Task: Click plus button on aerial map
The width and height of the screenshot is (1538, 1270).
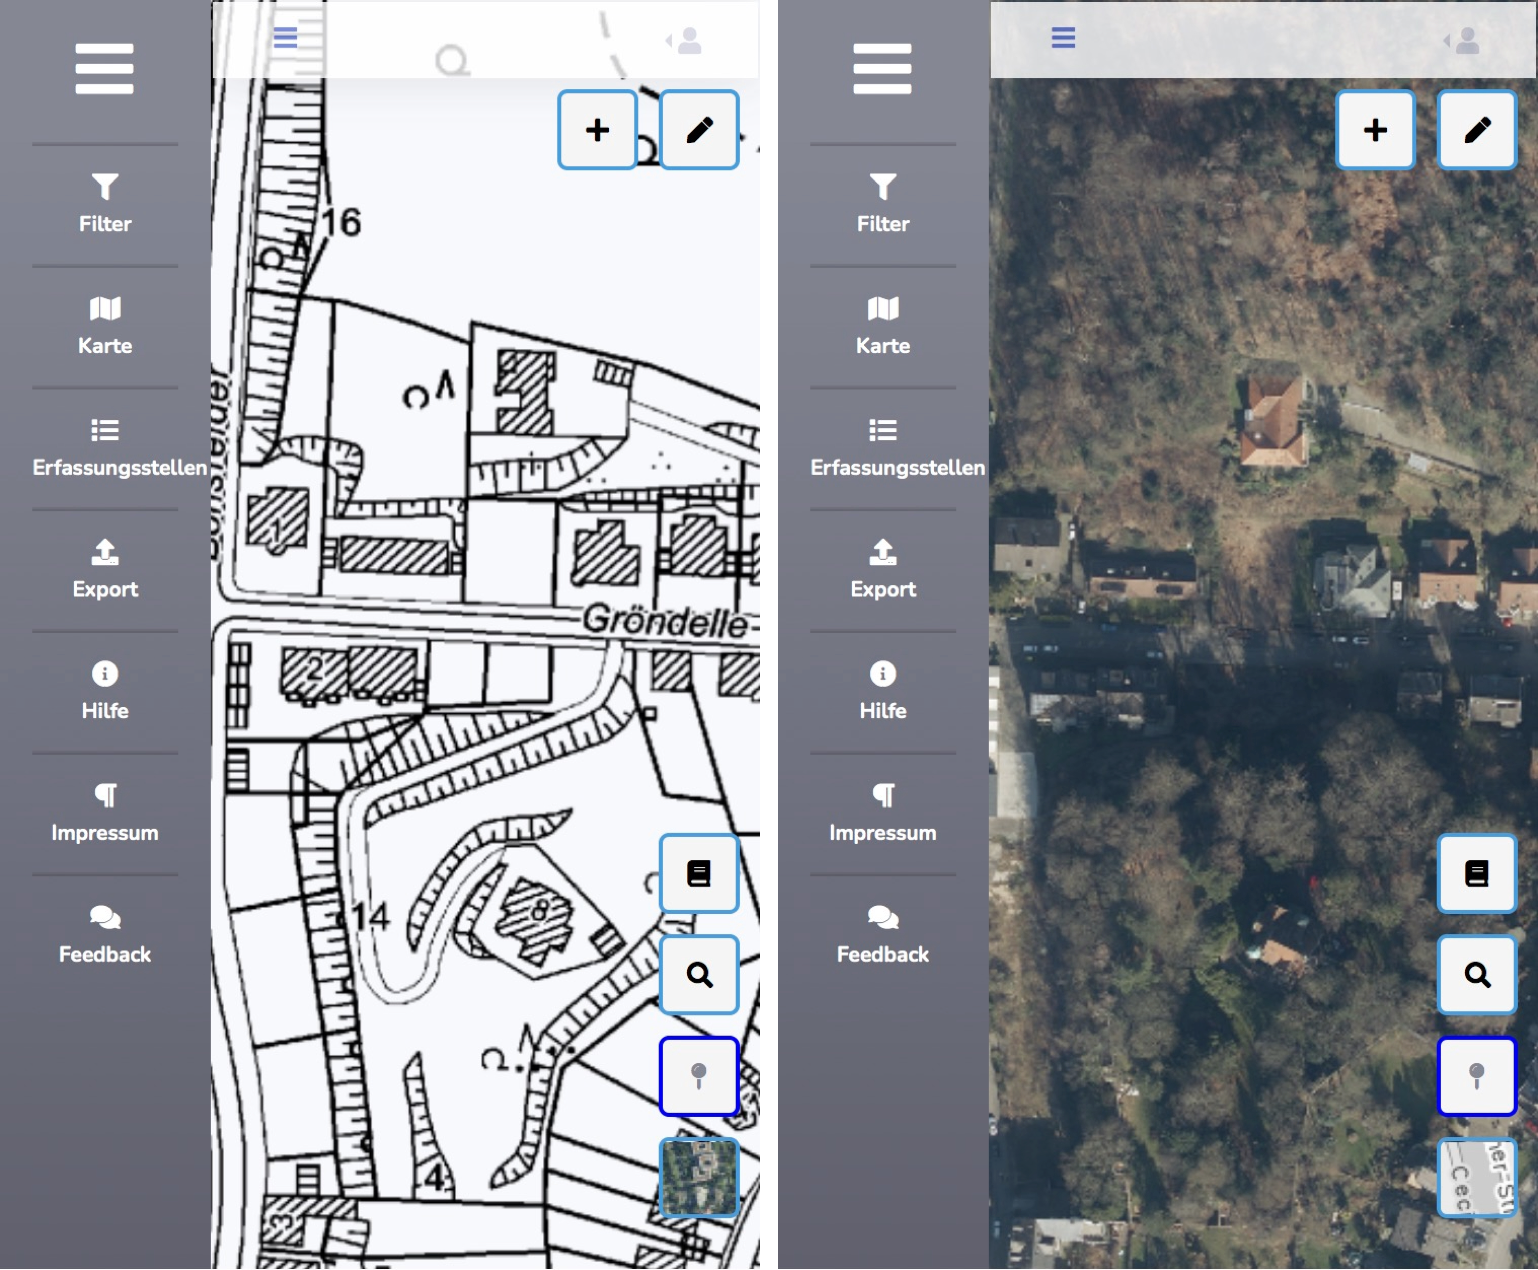Action: (1376, 130)
